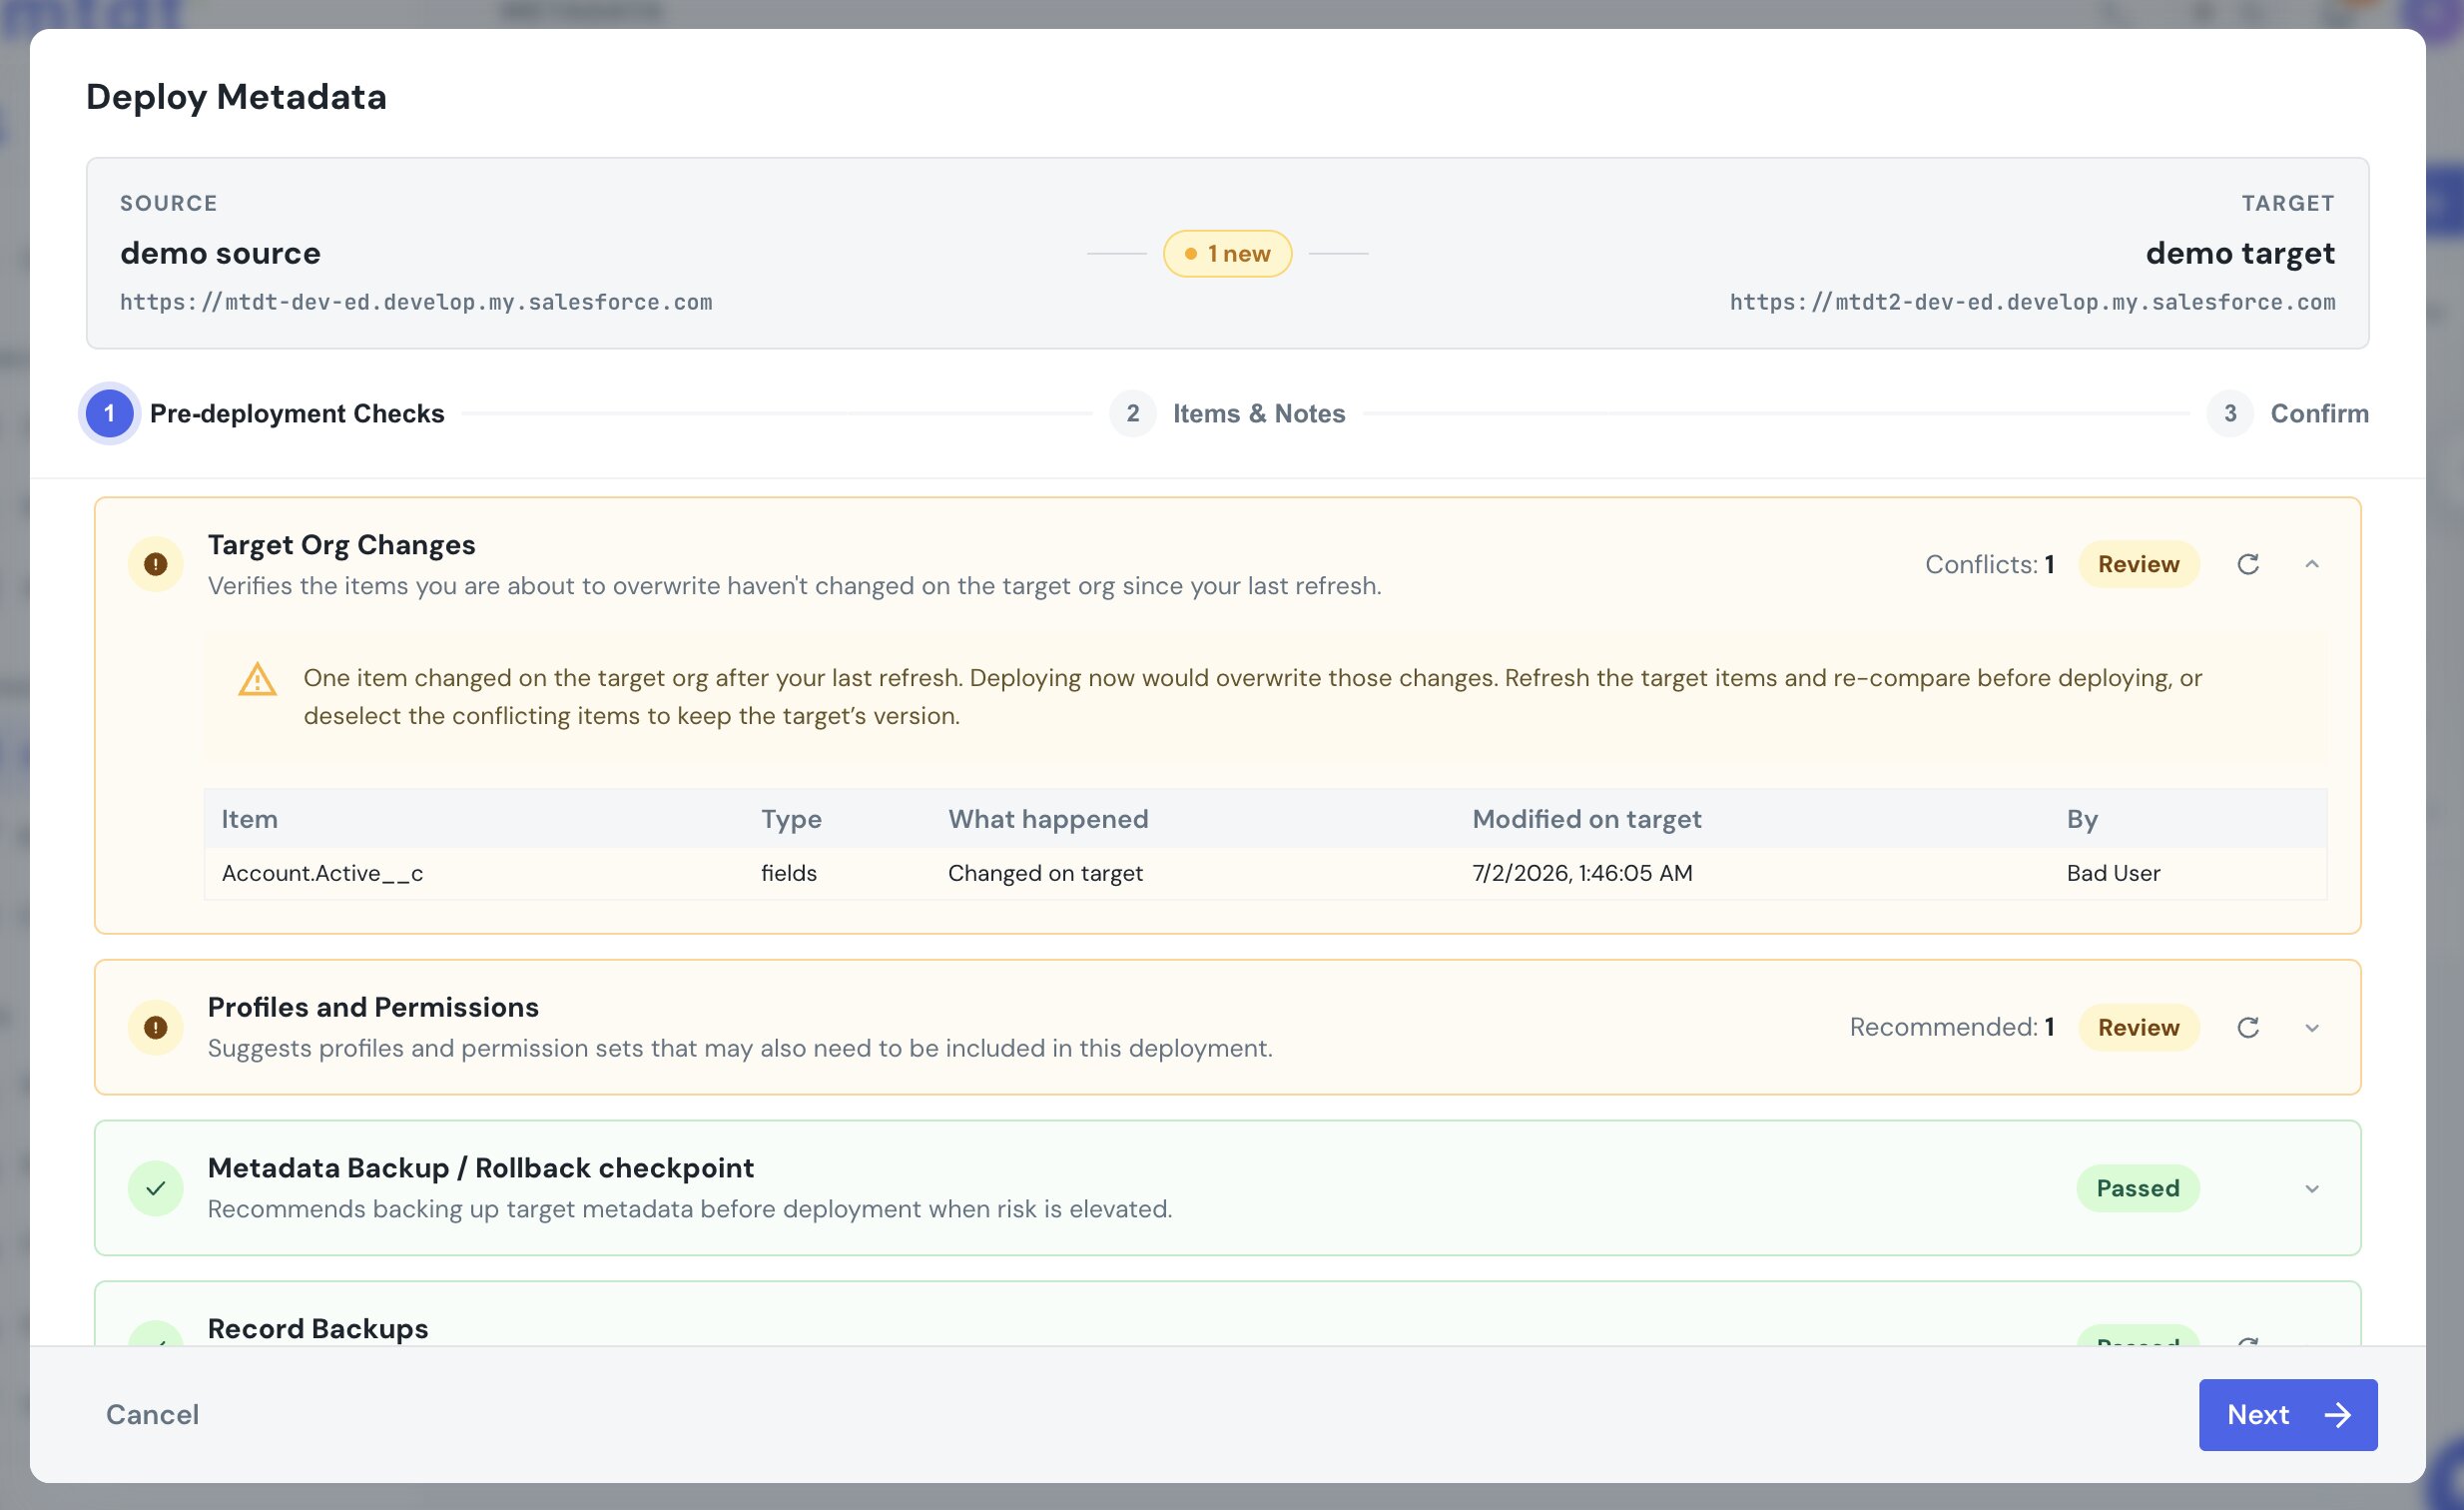Click the 'Conflicts: 1' counter
This screenshot has width=2464, height=1510.
[x=1990, y=564]
